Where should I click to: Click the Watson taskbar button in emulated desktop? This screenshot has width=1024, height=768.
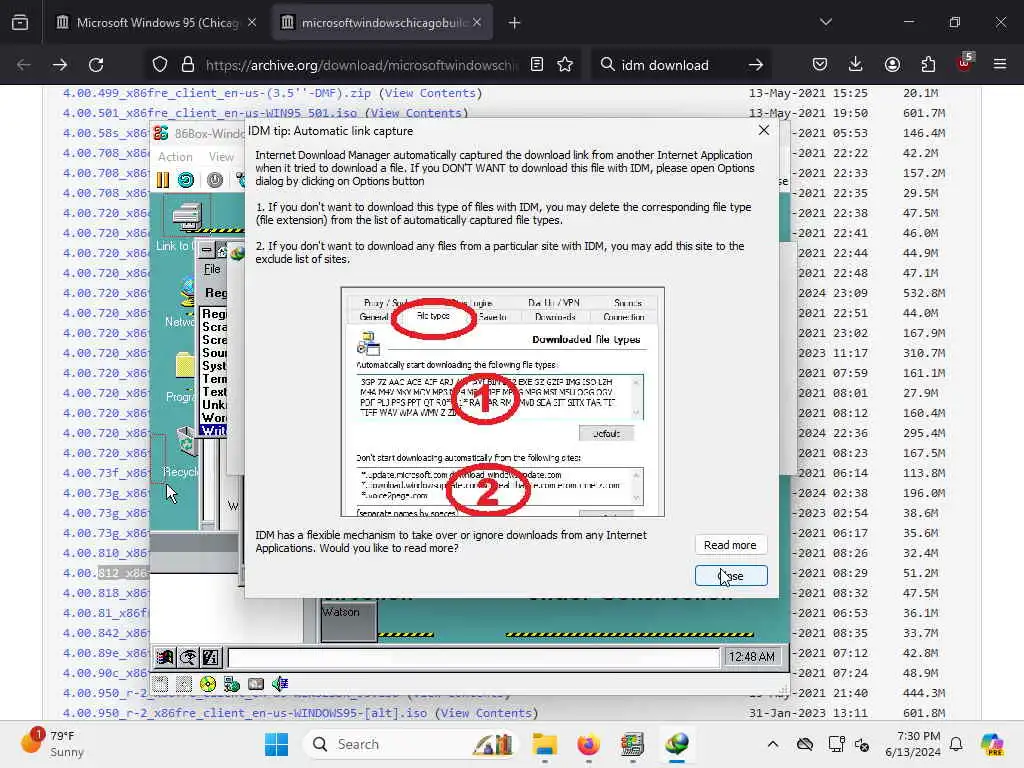pyautogui.click(x=349, y=622)
